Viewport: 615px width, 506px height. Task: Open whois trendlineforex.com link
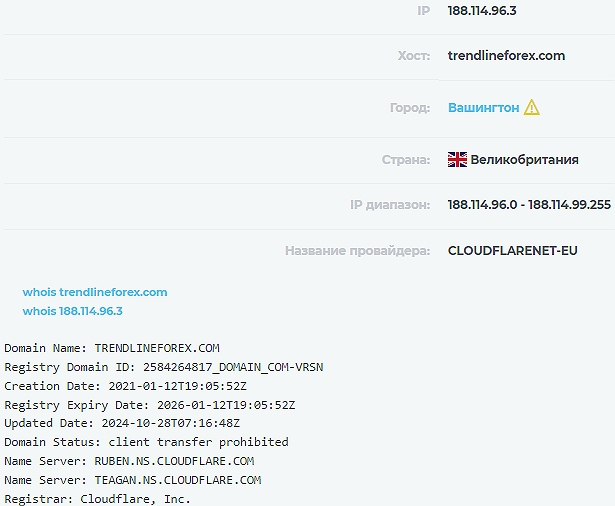point(95,292)
